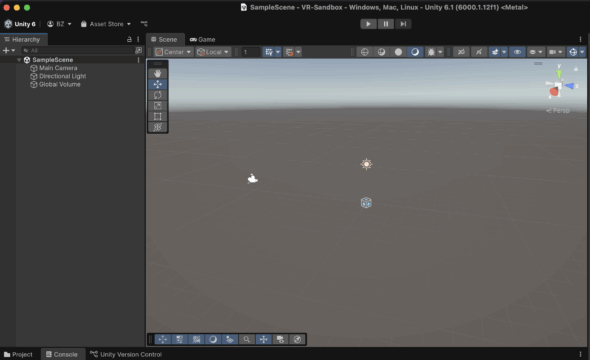Start Play mode
The height and width of the screenshot is (360, 590).
tap(368, 24)
